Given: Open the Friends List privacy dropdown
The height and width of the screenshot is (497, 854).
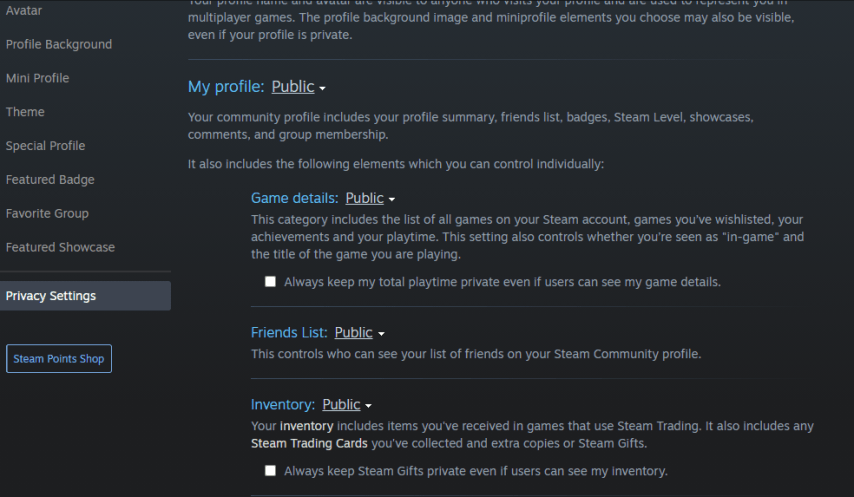Looking at the screenshot, I should (x=359, y=332).
